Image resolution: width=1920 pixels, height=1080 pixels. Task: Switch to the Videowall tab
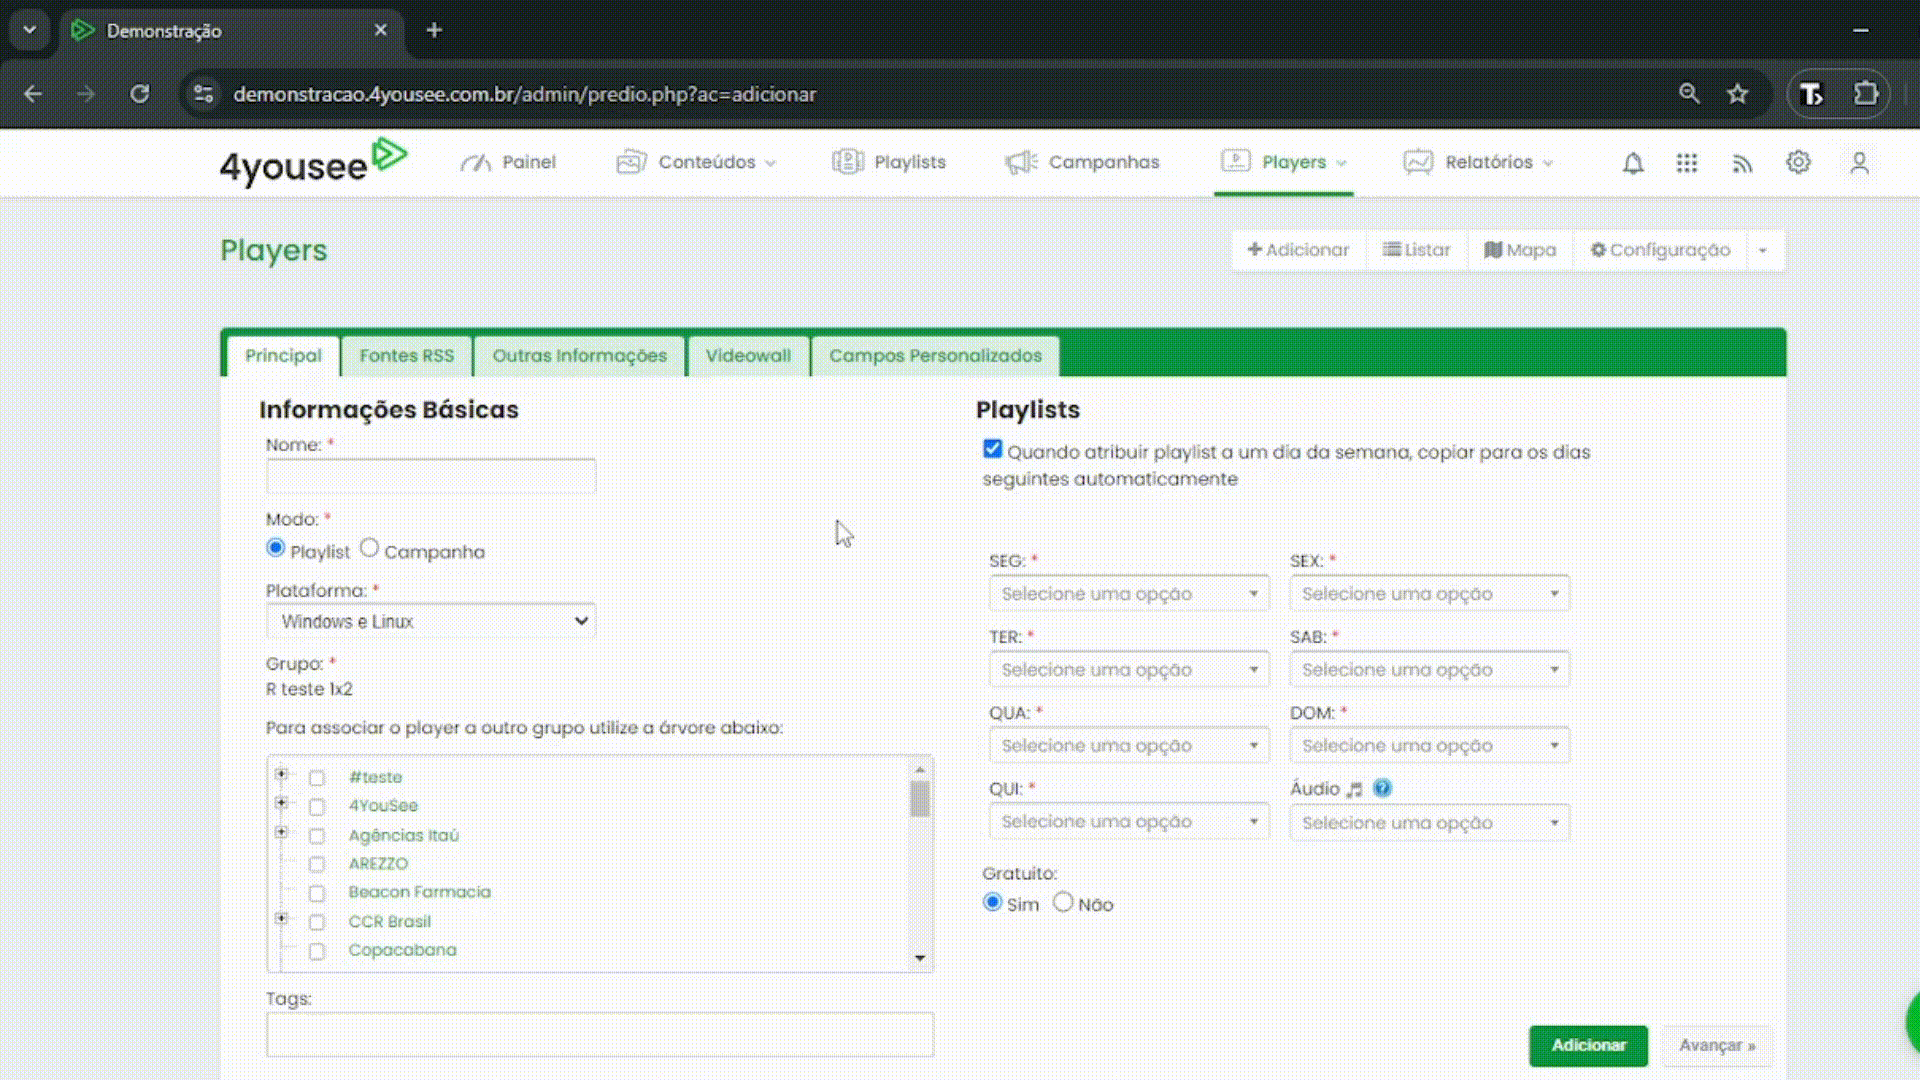click(x=747, y=356)
